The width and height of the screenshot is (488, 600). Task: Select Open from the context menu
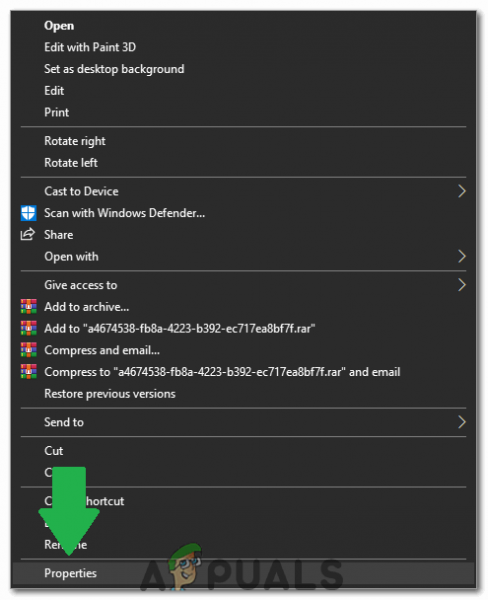click(x=59, y=26)
